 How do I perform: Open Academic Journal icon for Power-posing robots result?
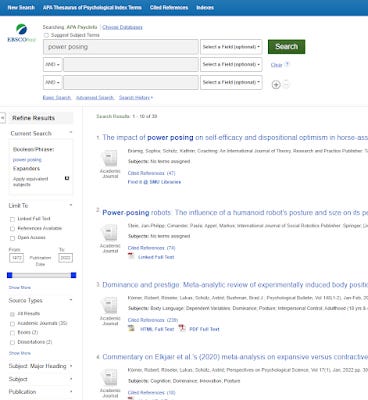click(x=110, y=233)
